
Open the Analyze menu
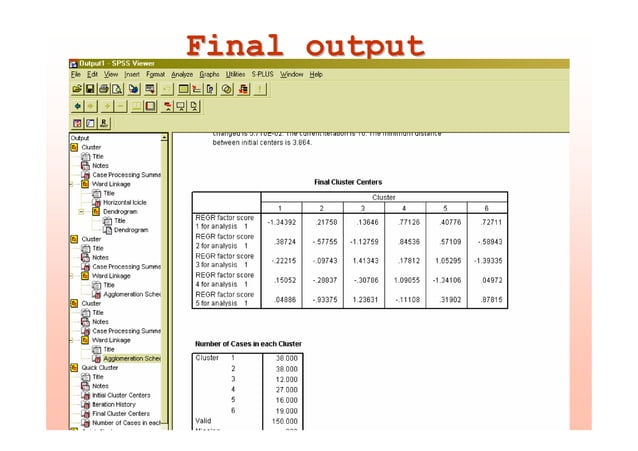point(182,74)
